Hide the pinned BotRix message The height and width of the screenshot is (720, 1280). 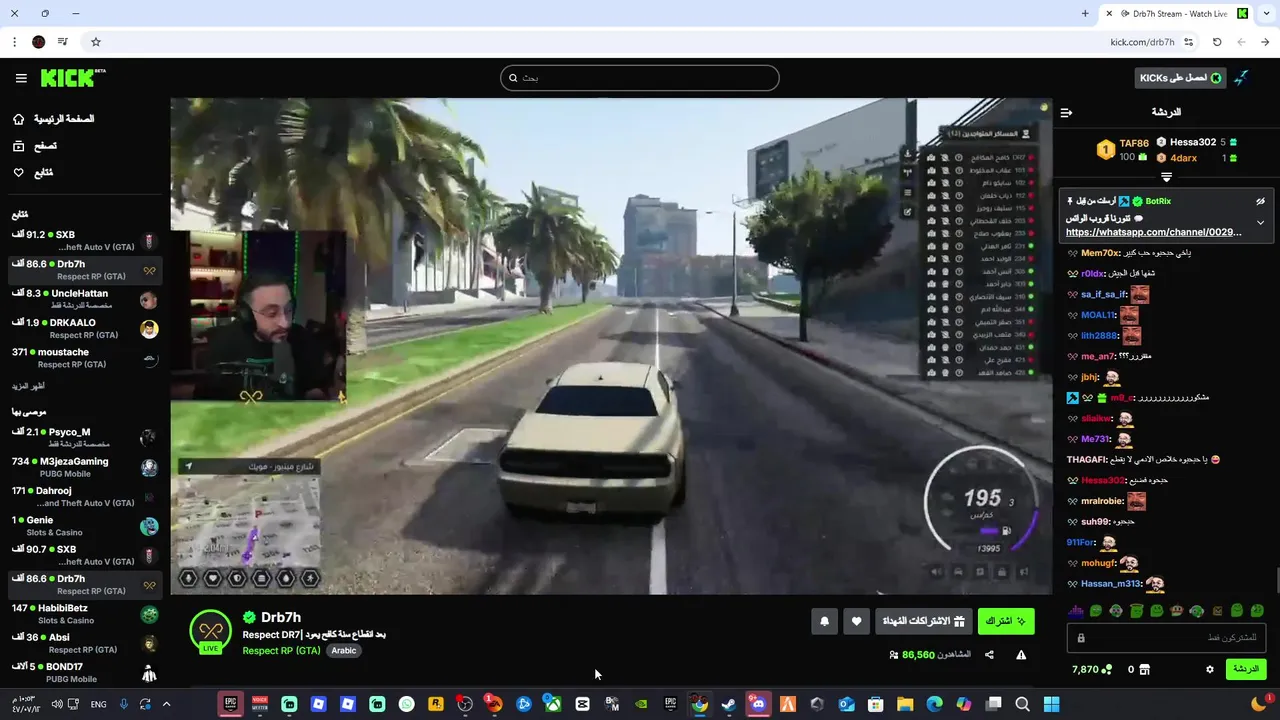[x=1260, y=201]
